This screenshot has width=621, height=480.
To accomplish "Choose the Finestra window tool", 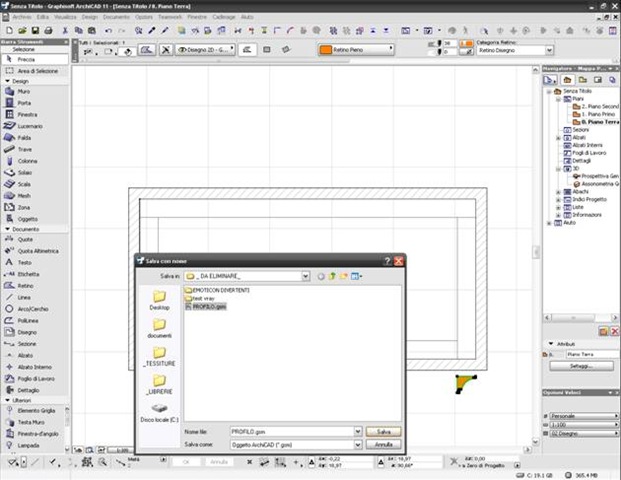I will [27, 114].
